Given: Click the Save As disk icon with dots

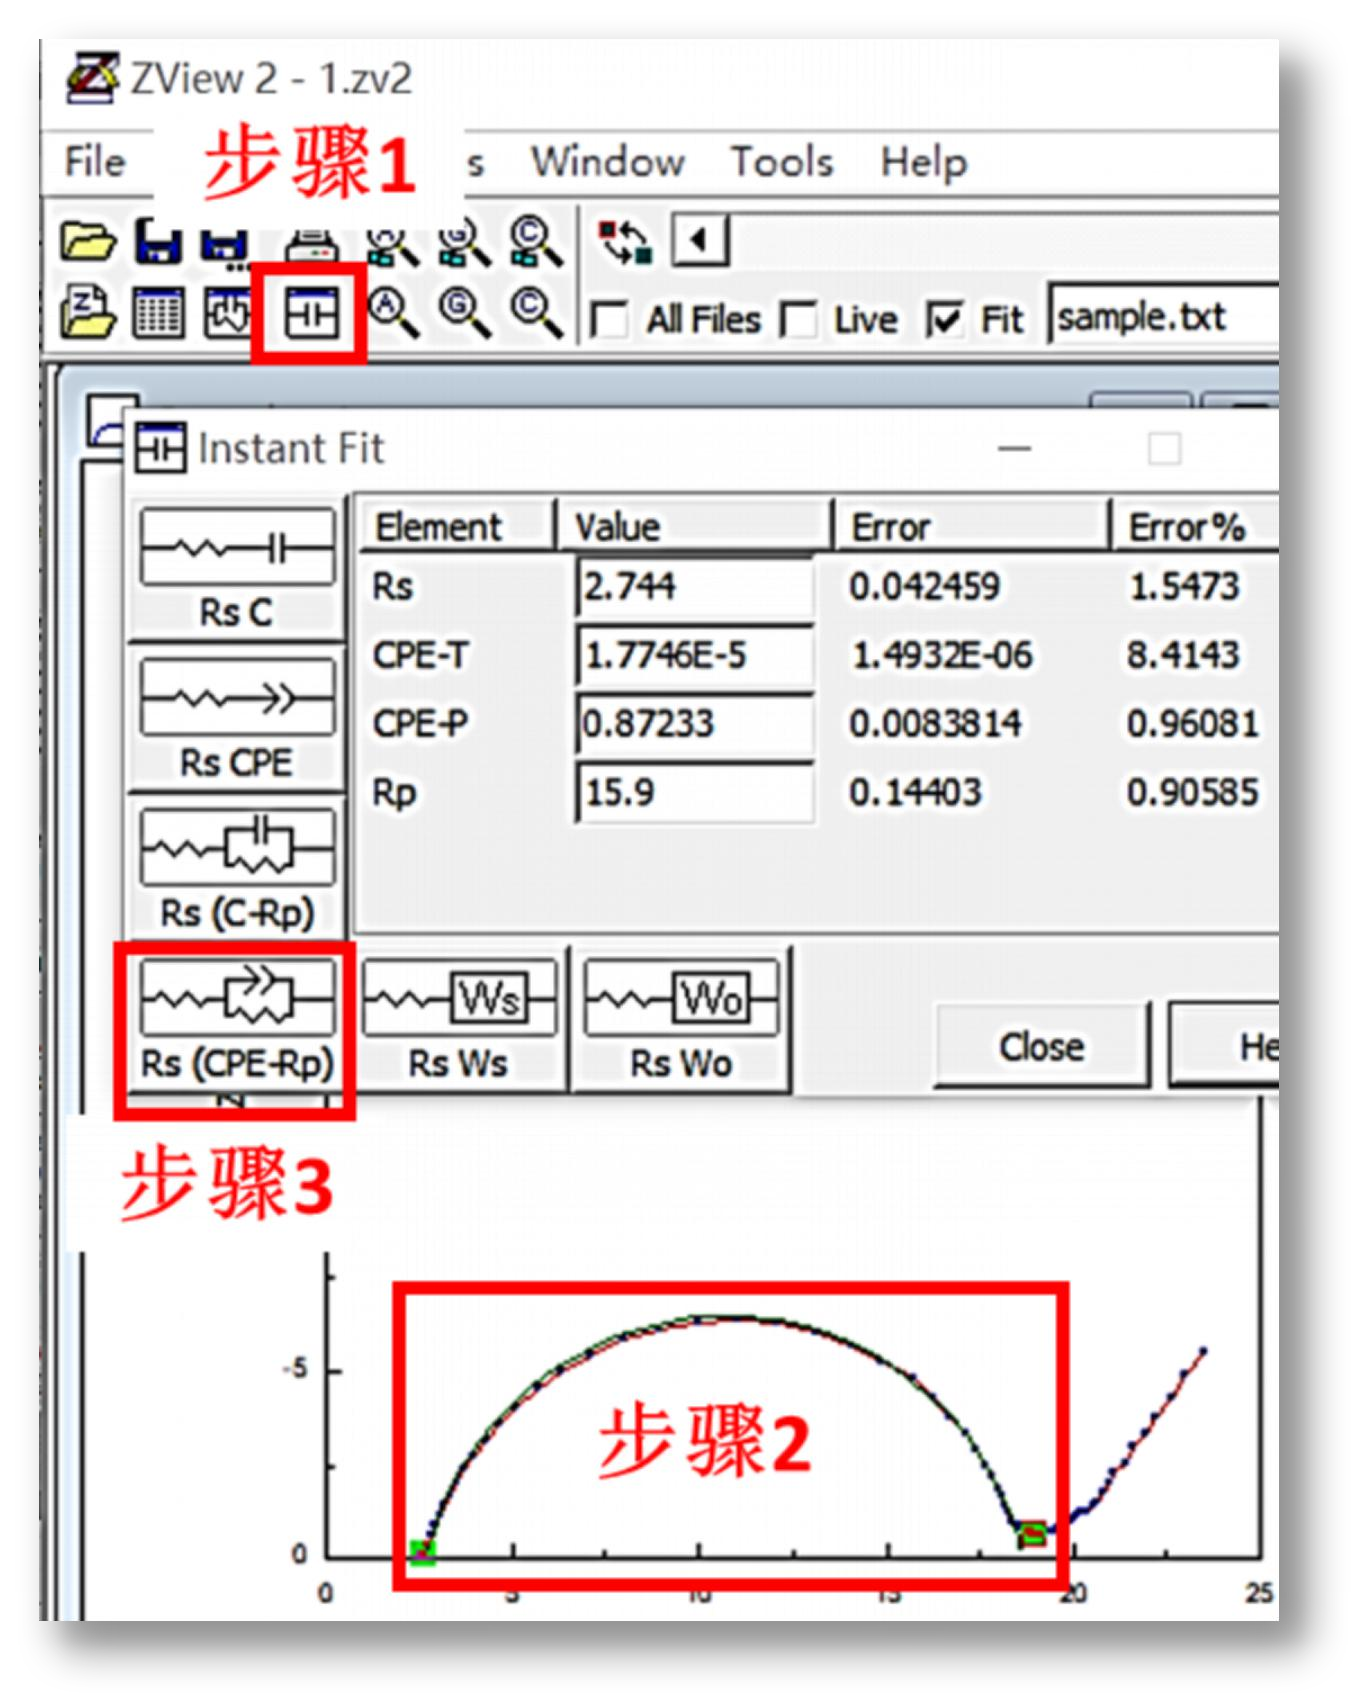Looking at the screenshot, I should [226, 245].
